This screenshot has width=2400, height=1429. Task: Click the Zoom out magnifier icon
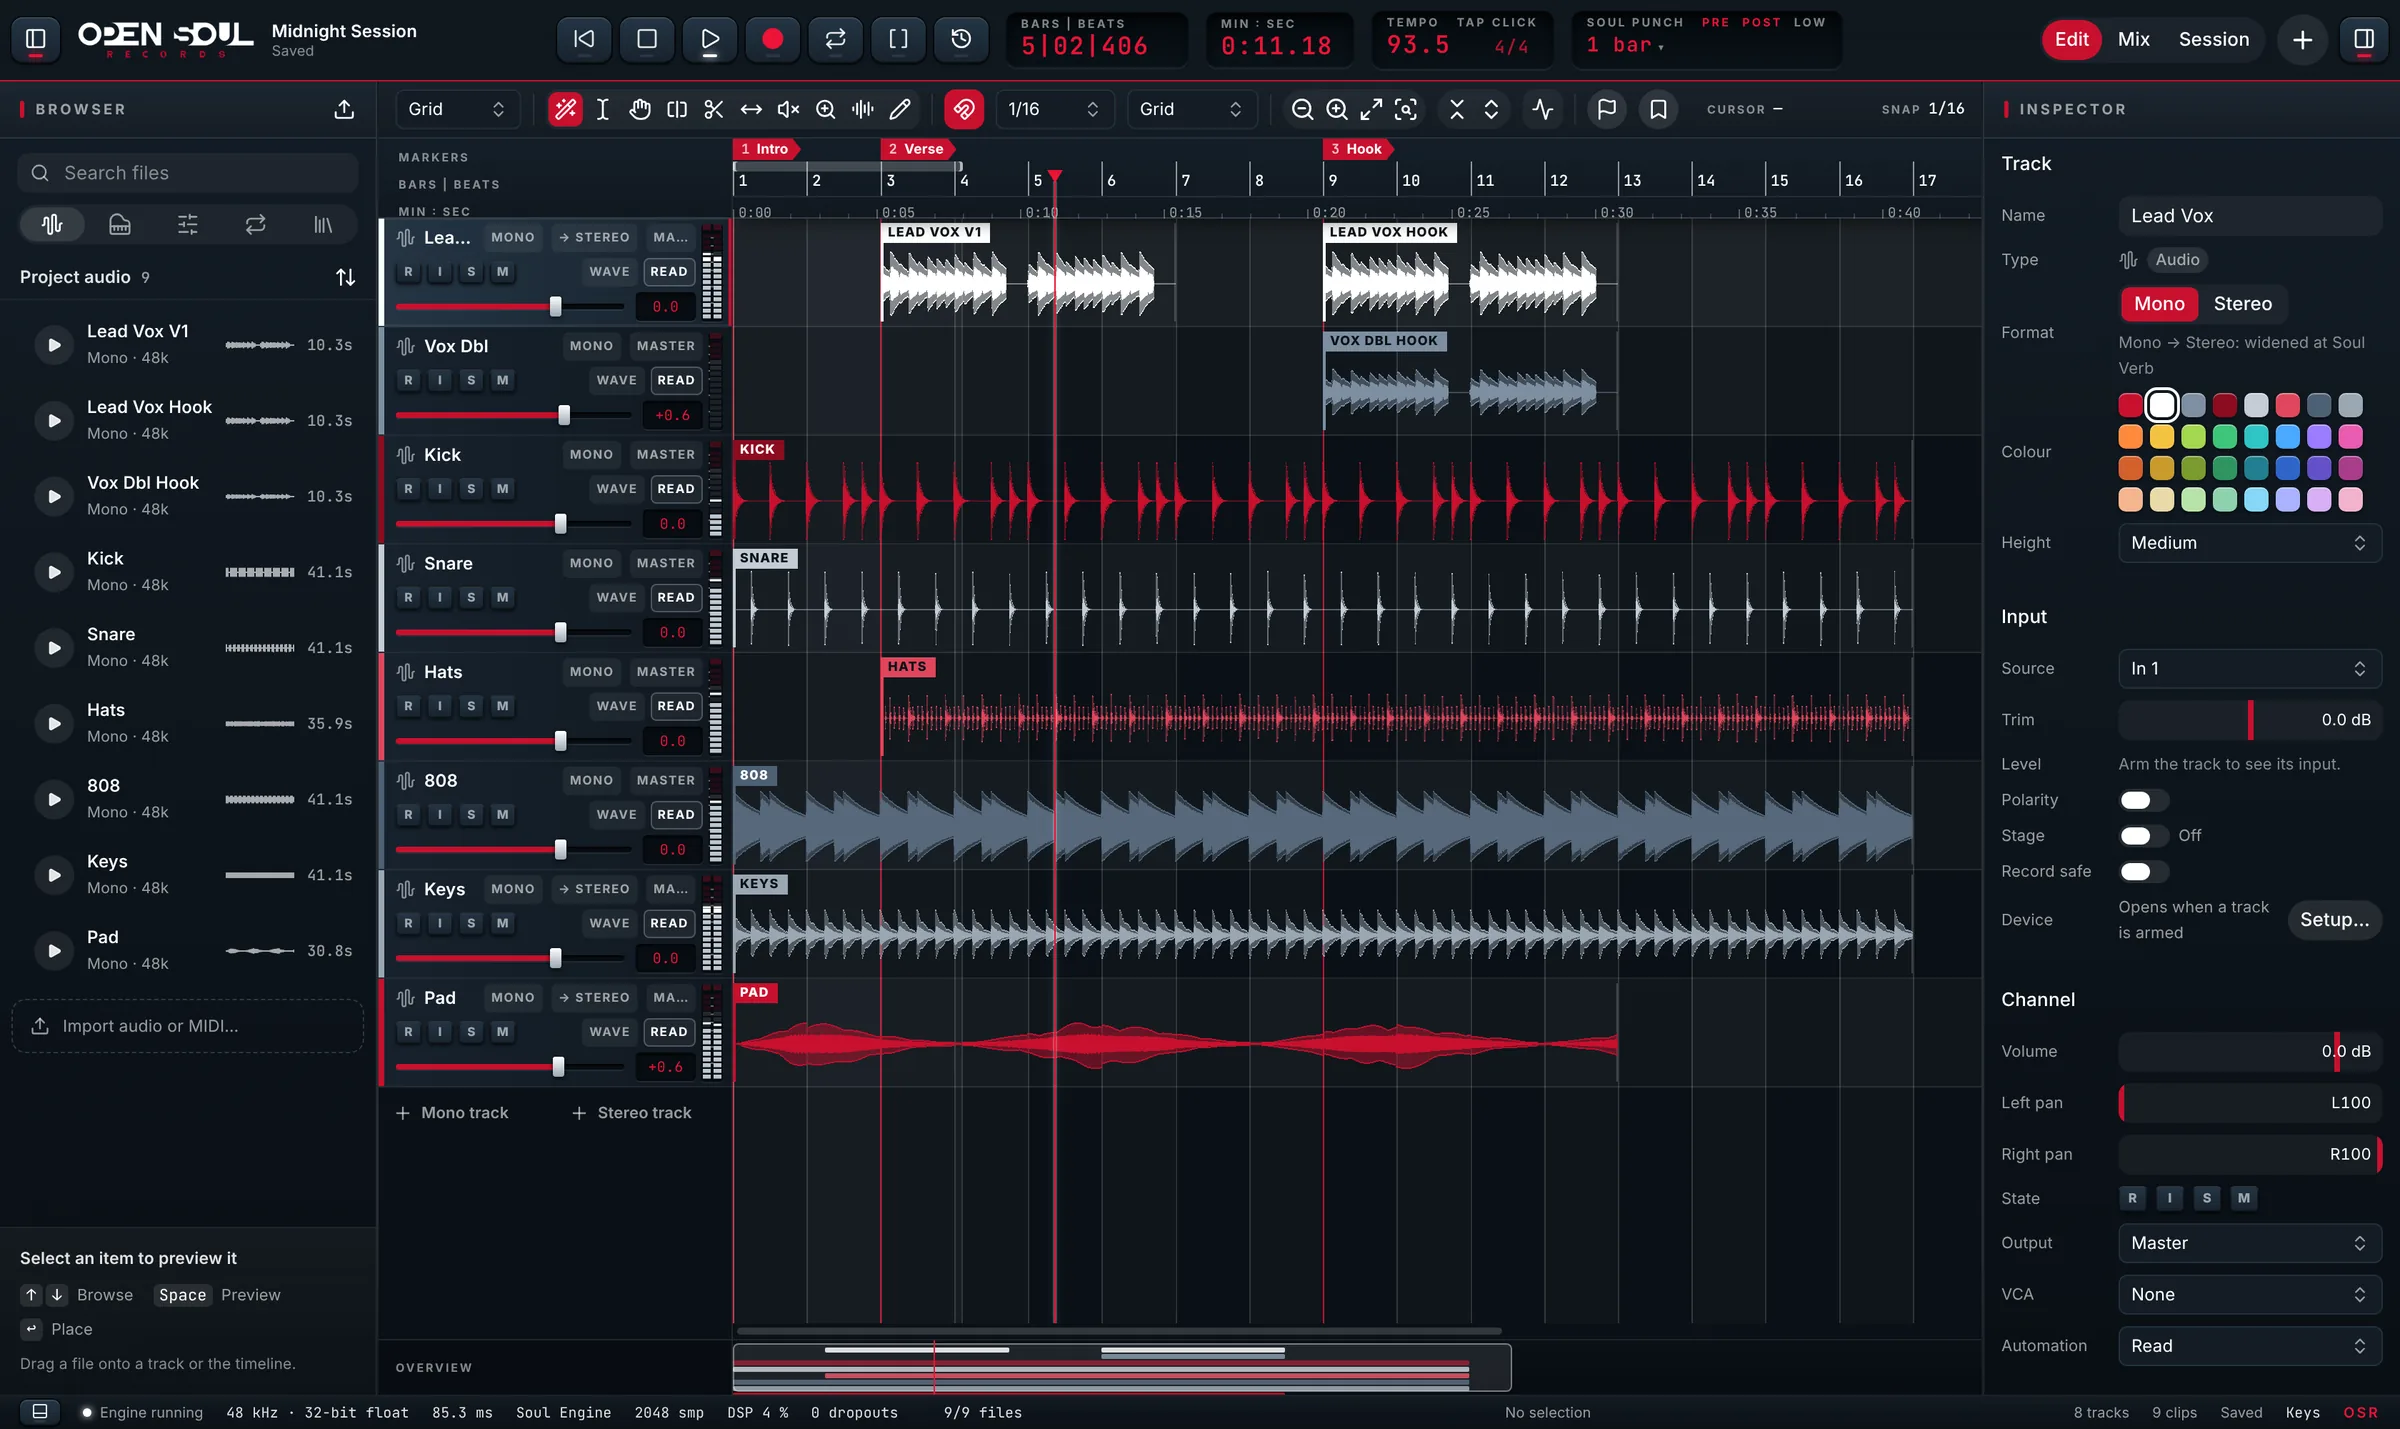[x=1302, y=109]
